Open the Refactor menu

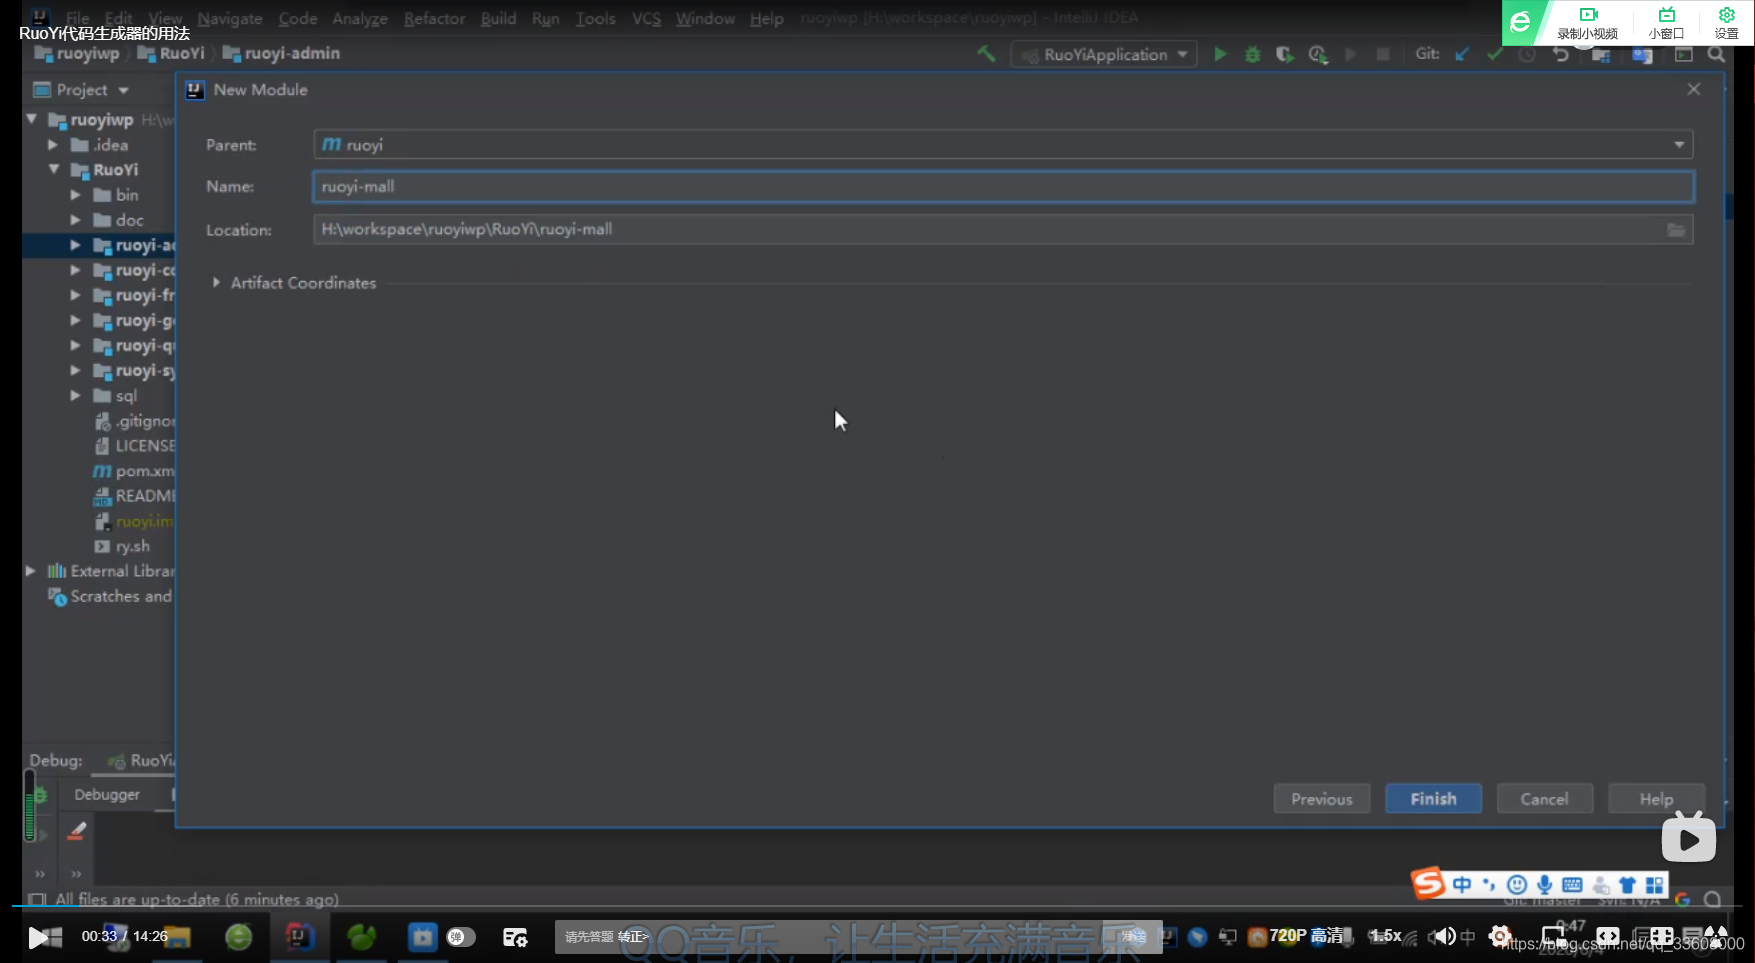tap(434, 19)
